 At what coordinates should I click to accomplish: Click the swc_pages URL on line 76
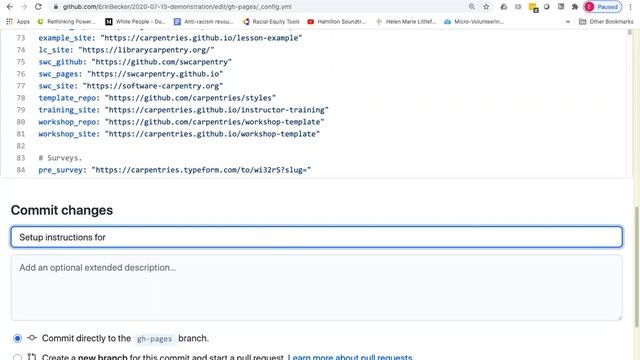[155, 74]
